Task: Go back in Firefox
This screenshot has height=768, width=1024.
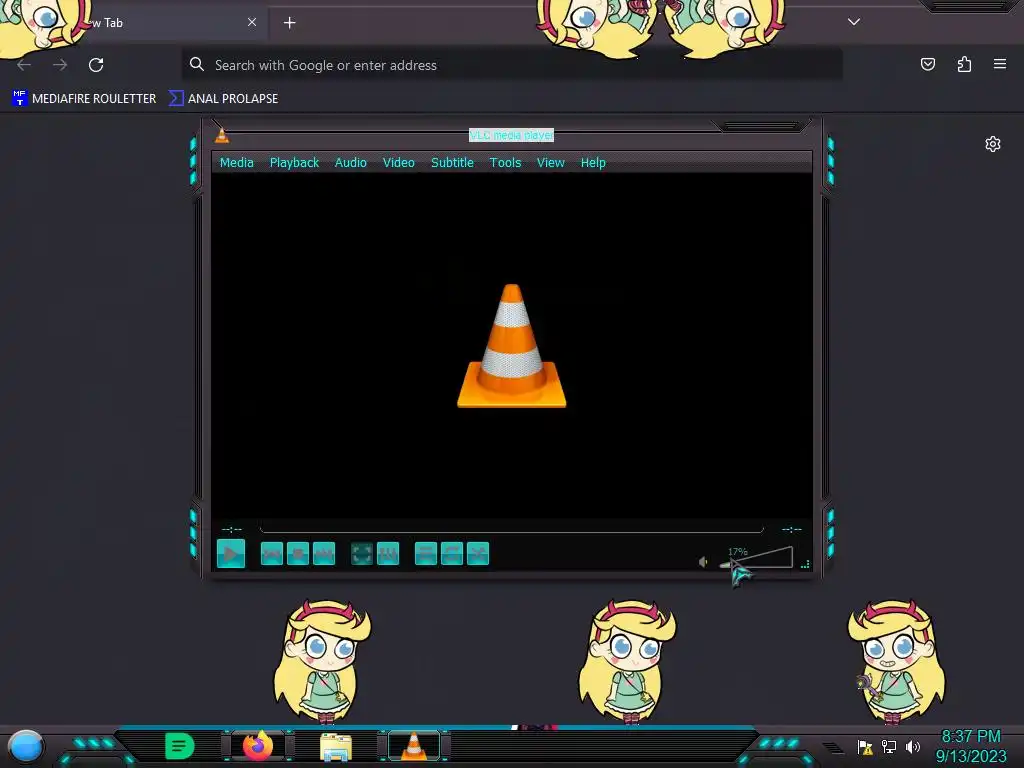Action: tap(24, 65)
